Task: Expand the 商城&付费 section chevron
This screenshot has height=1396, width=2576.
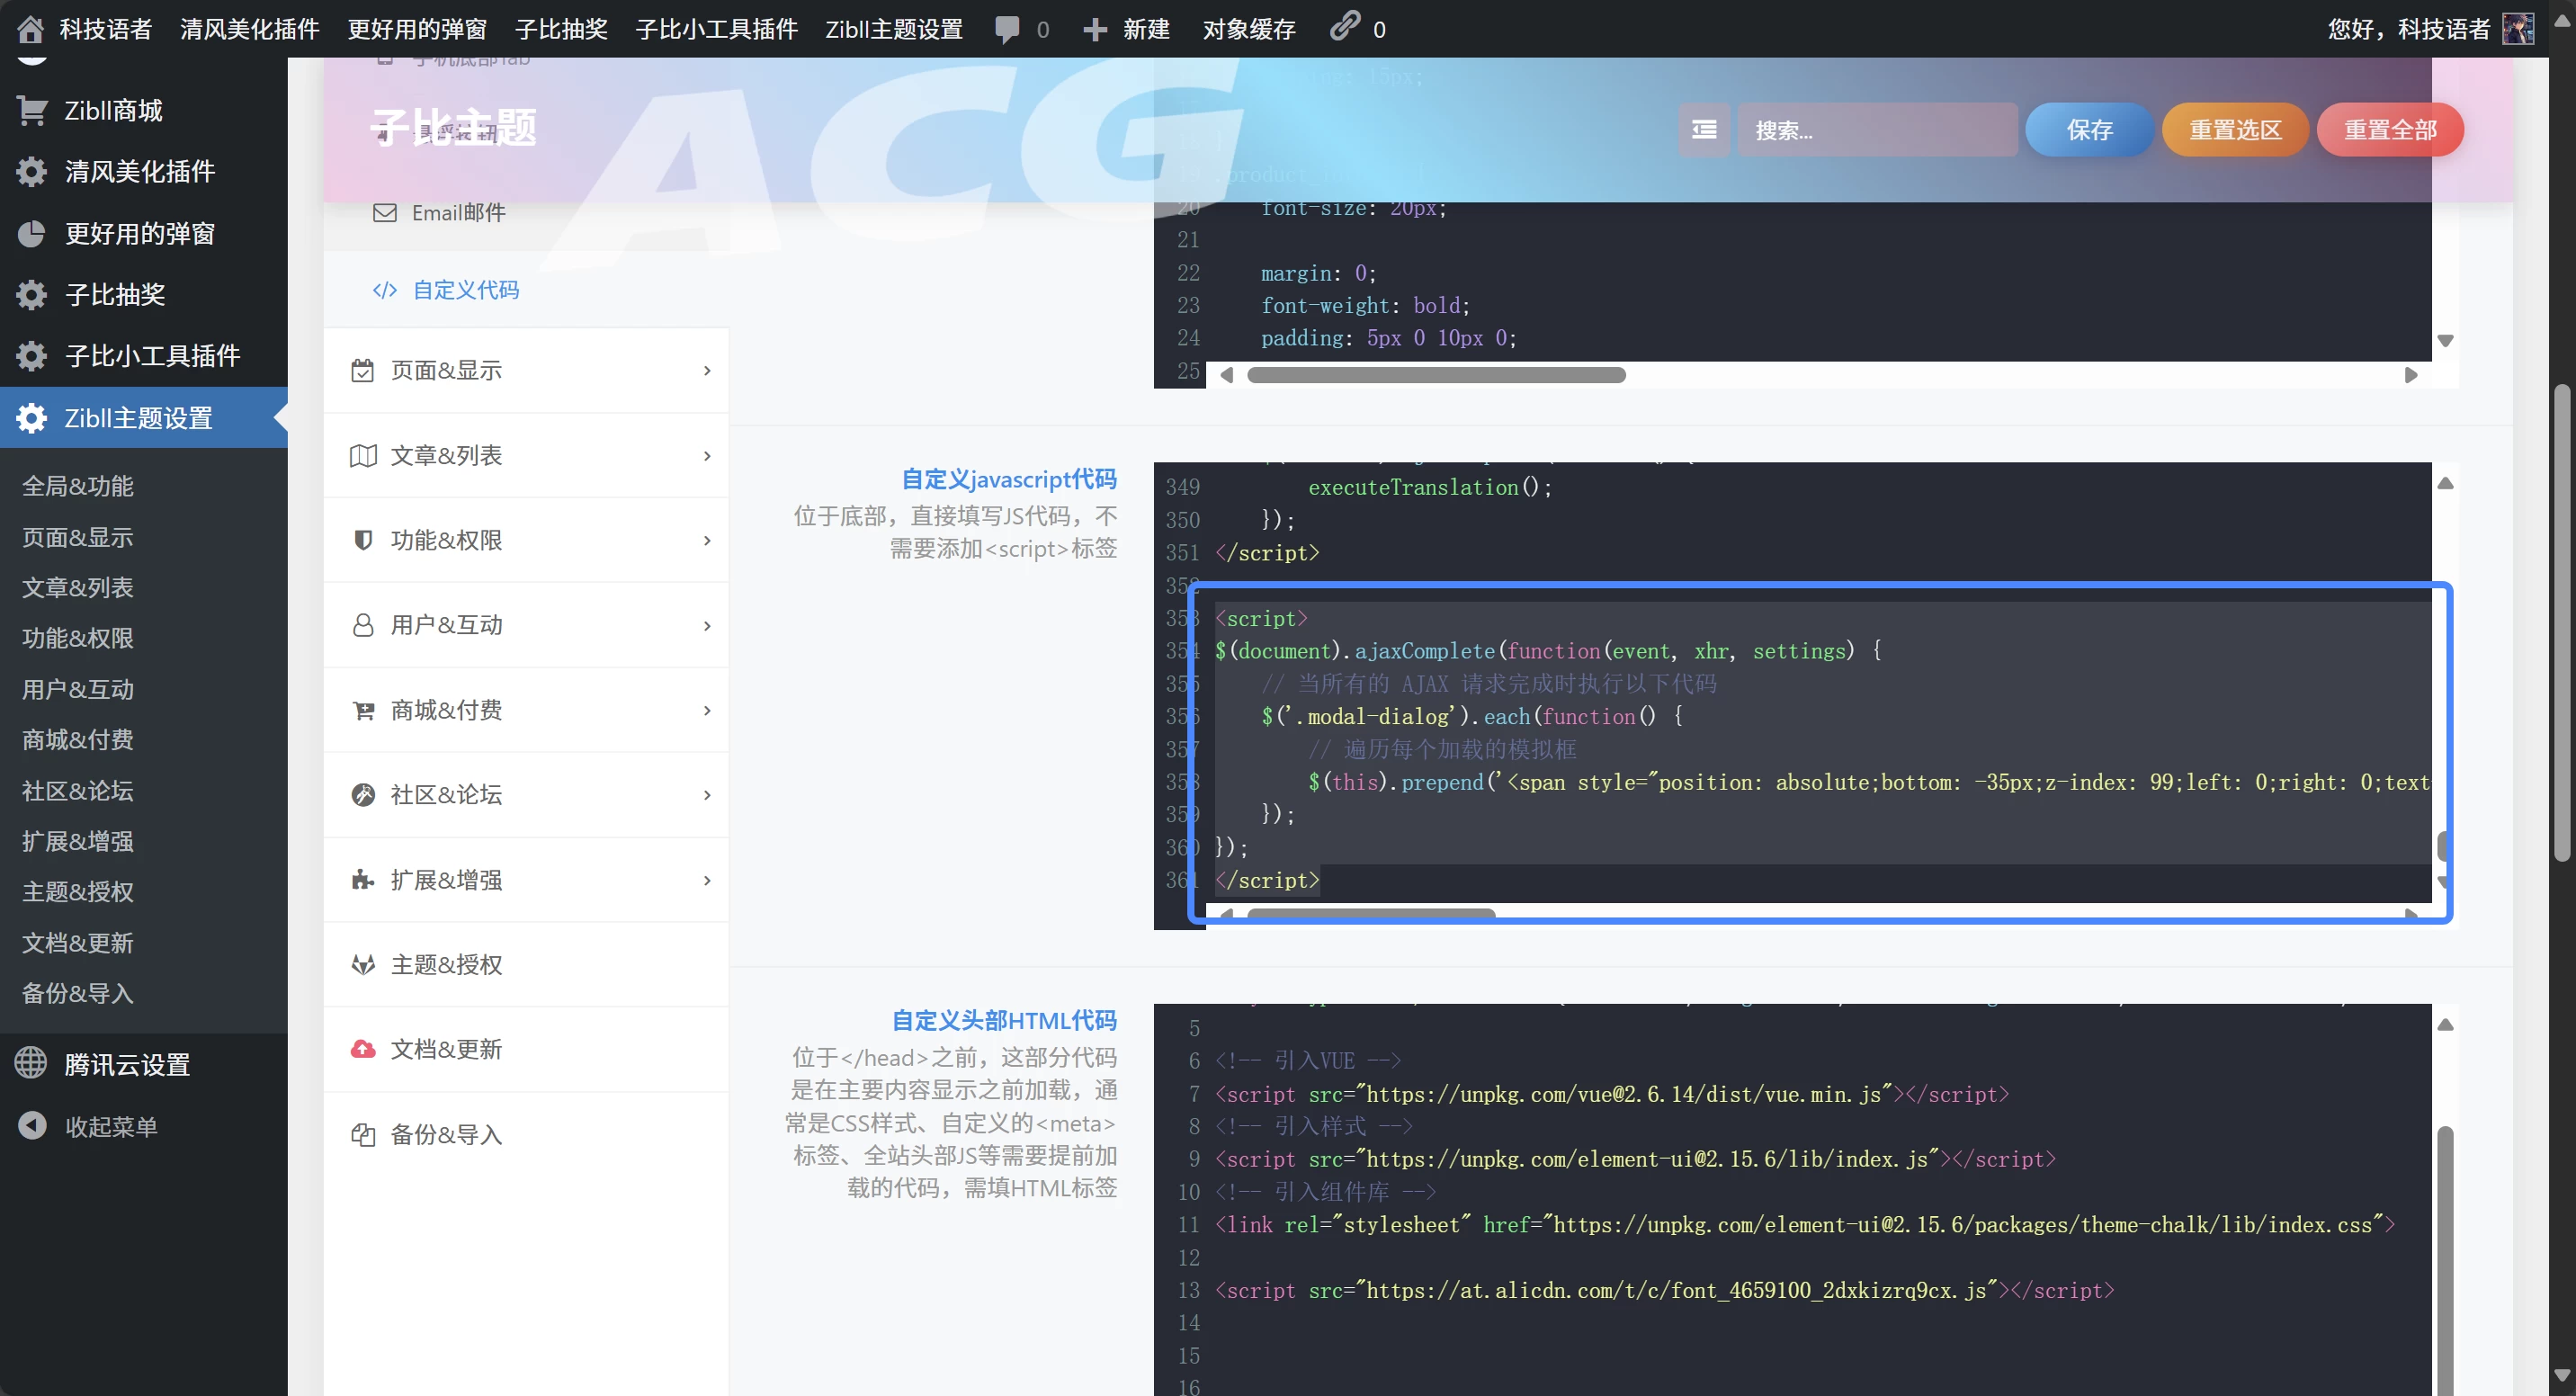Action: [707, 710]
